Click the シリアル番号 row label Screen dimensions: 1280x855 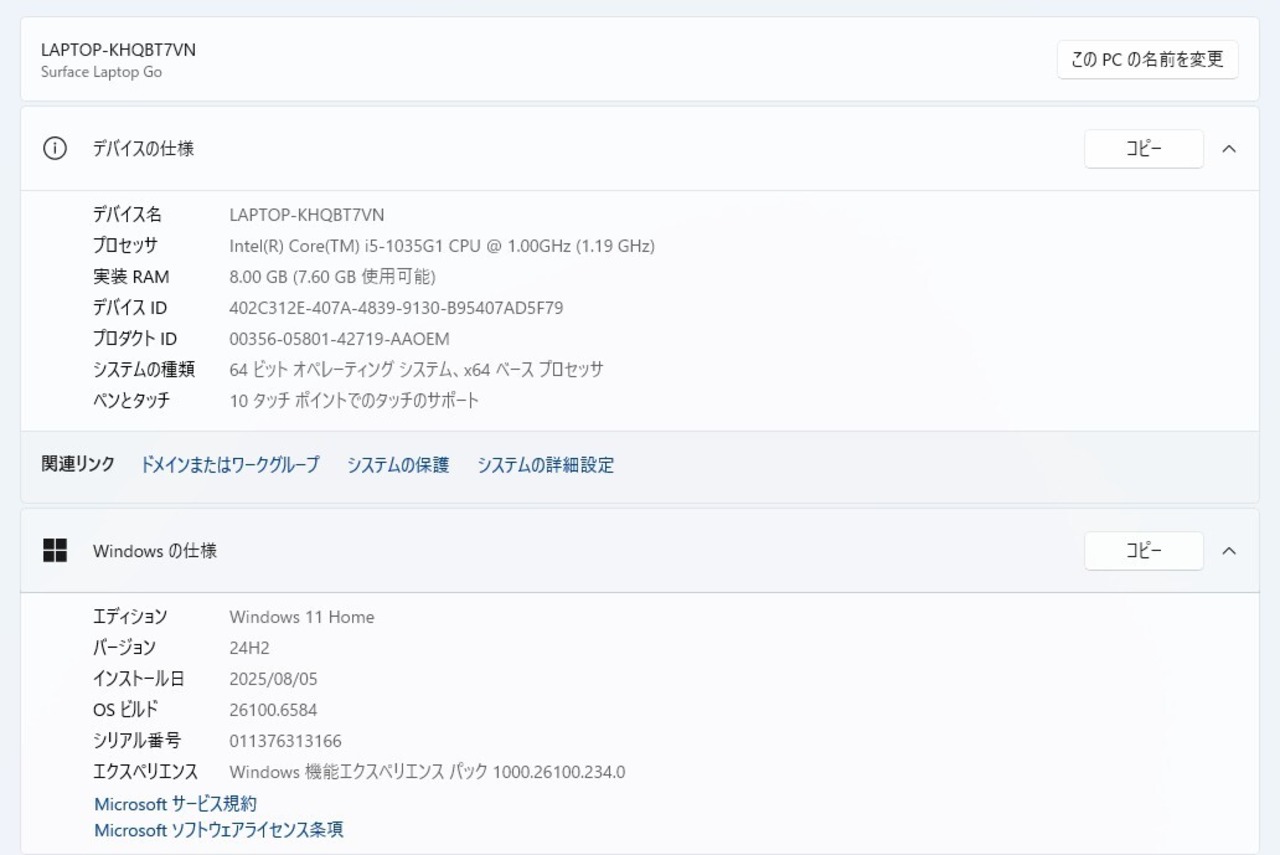coord(137,740)
